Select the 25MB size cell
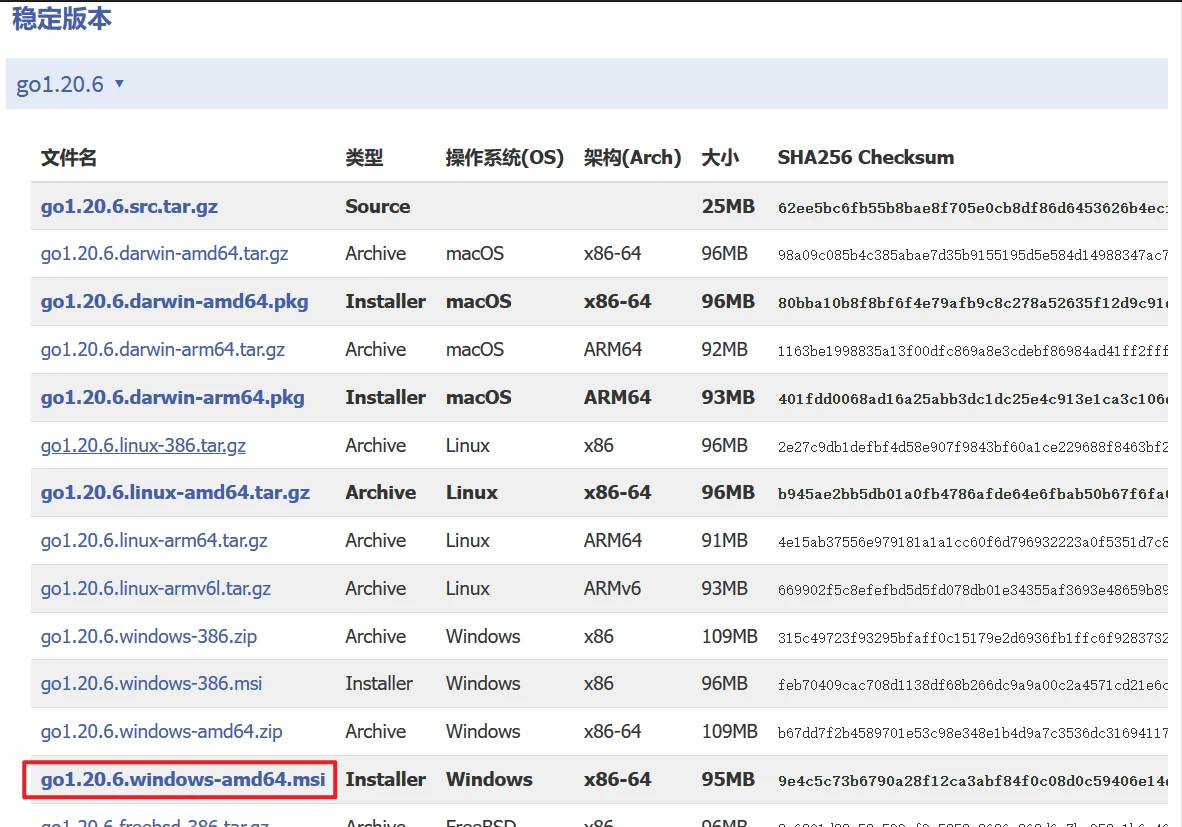Image resolution: width=1182 pixels, height=827 pixels. click(x=728, y=207)
